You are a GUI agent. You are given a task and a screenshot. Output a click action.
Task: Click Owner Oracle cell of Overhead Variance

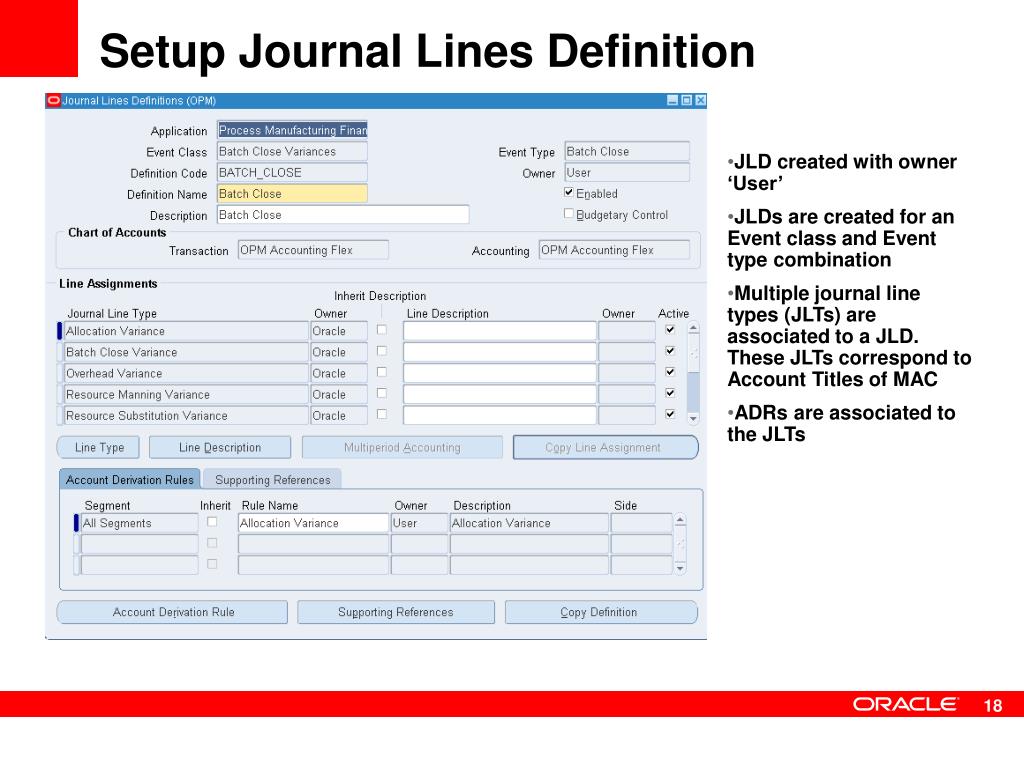pyautogui.click(x=338, y=374)
